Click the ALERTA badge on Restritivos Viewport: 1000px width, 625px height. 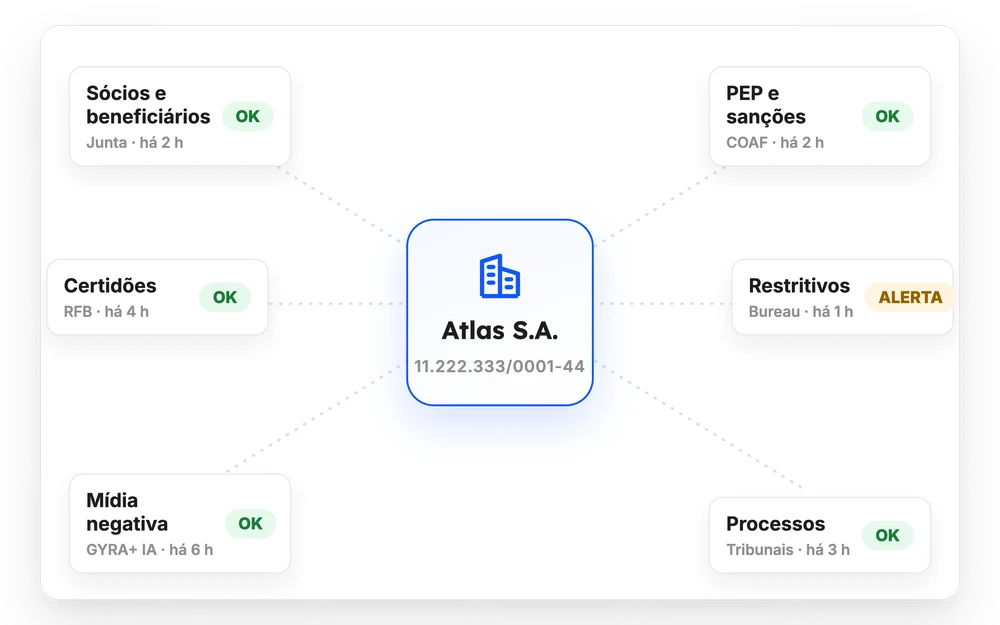coord(910,297)
